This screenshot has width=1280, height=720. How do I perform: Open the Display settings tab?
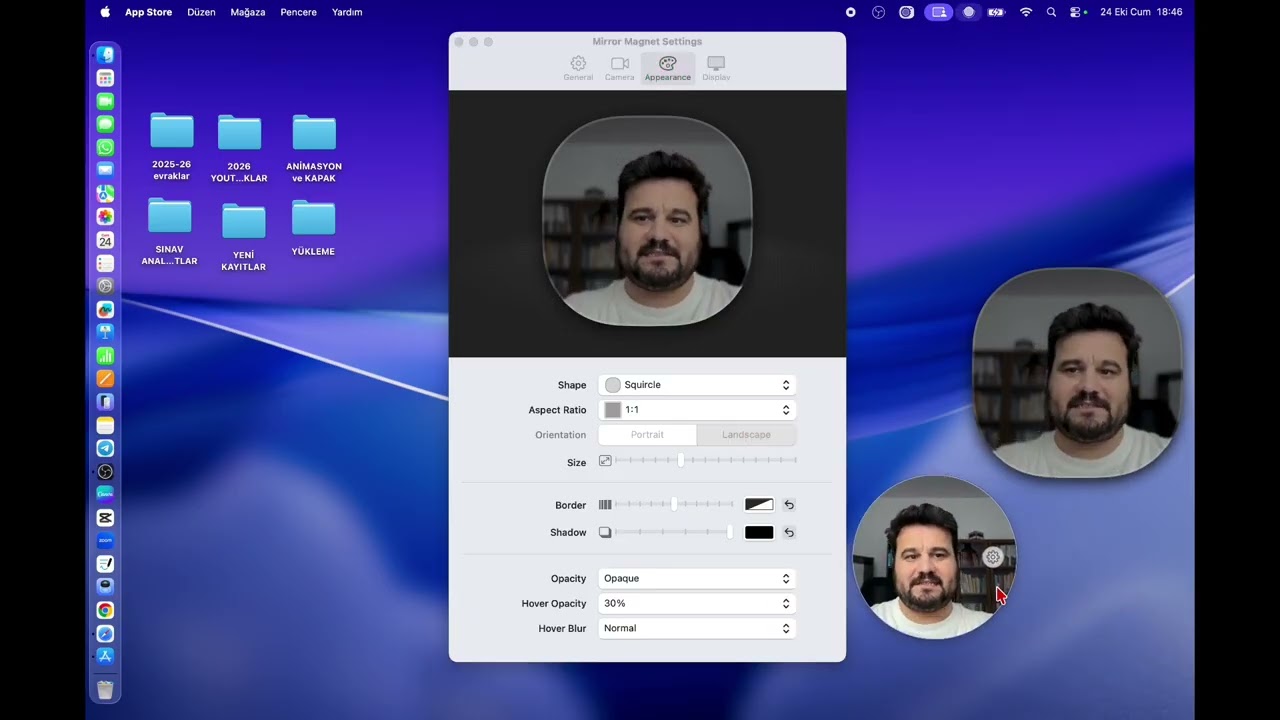click(716, 68)
